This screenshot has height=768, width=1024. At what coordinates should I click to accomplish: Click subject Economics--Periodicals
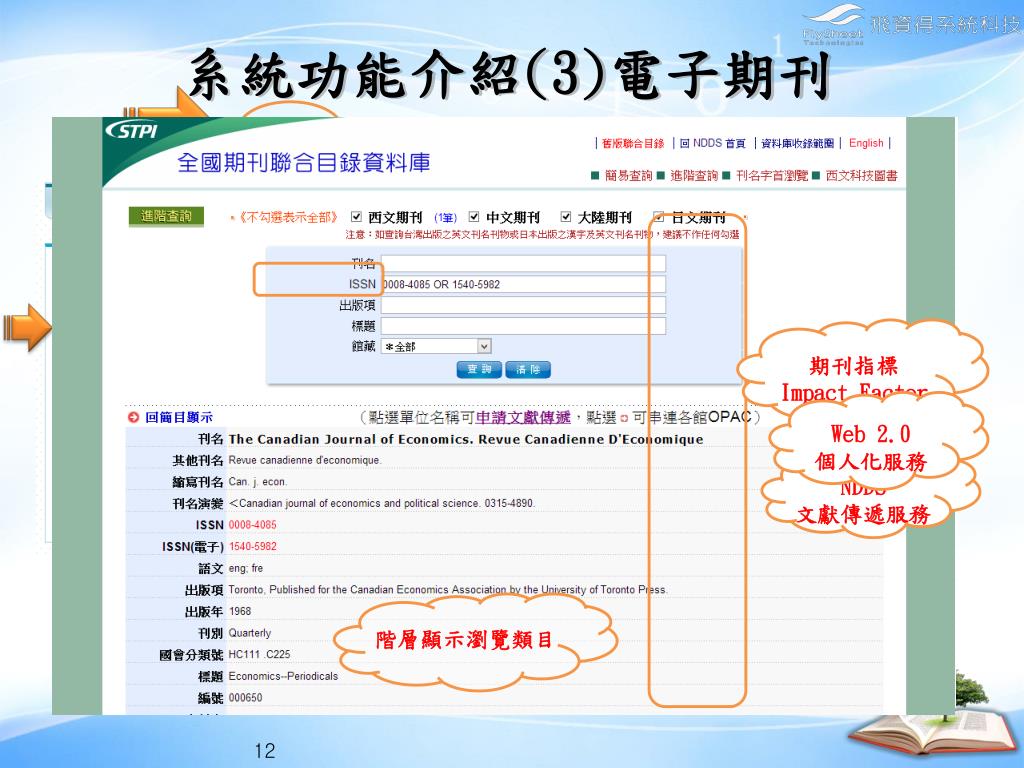(x=283, y=676)
